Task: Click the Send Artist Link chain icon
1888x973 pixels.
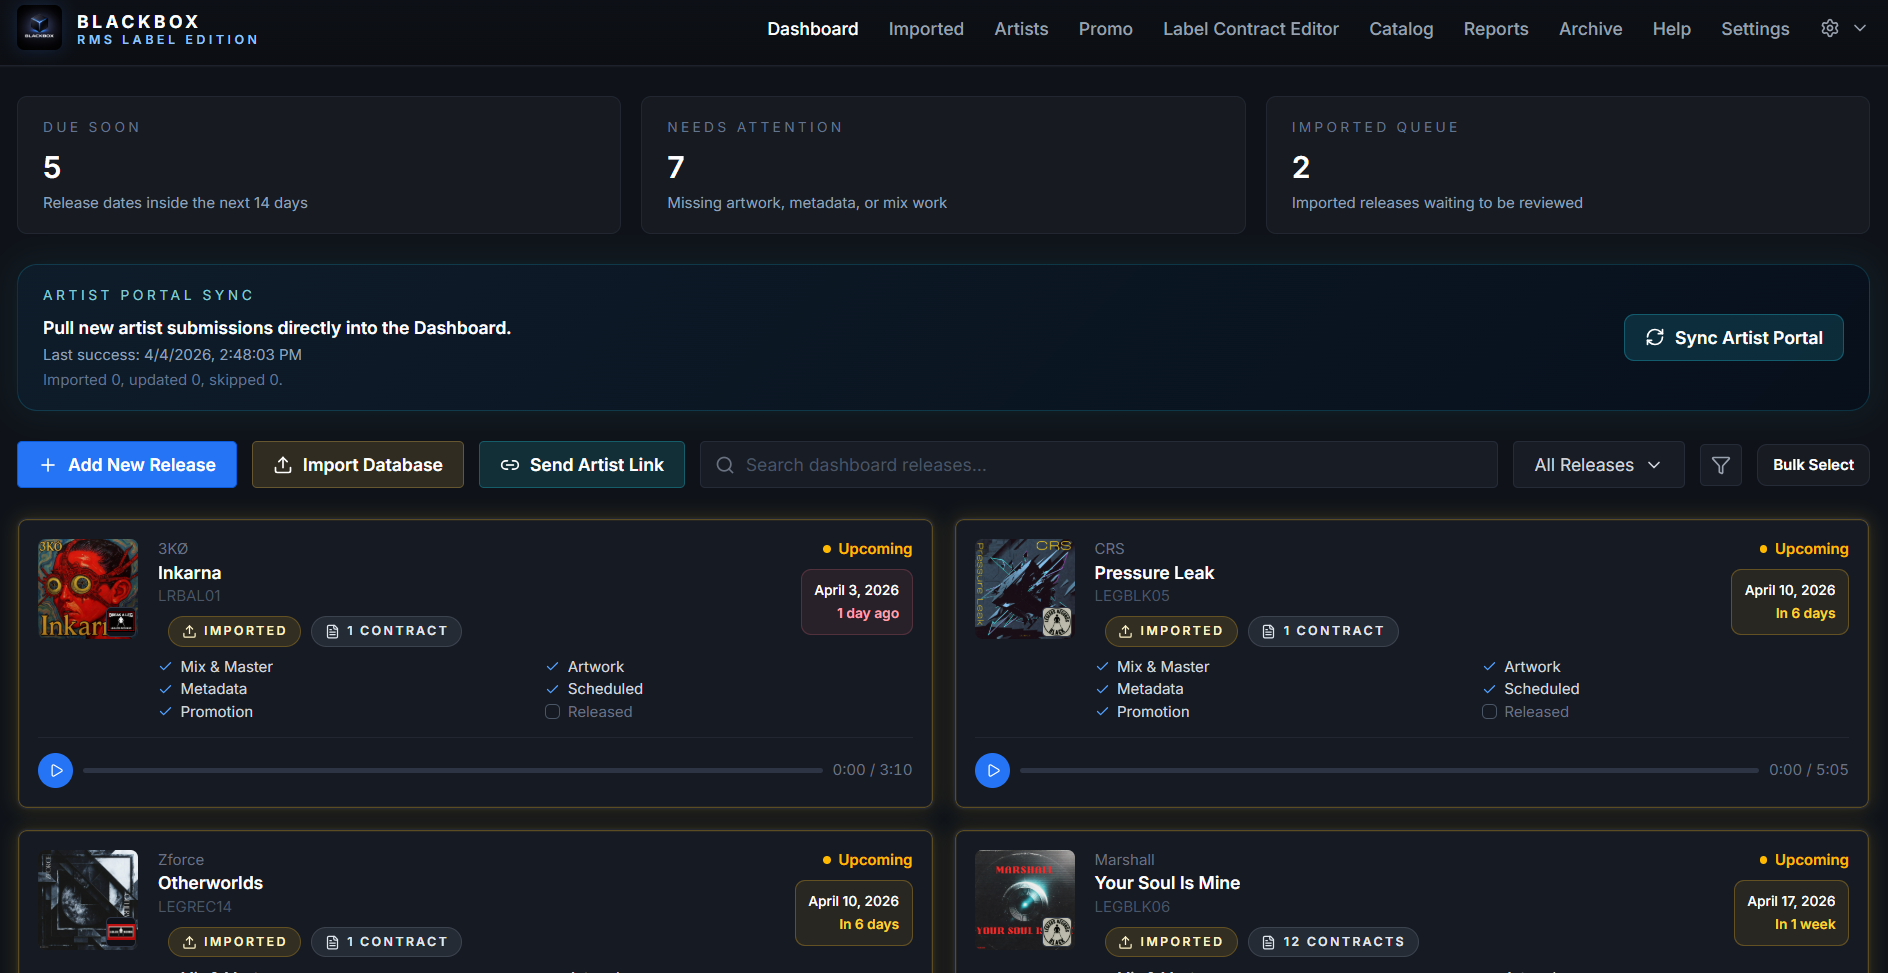Action: point(510,464)
